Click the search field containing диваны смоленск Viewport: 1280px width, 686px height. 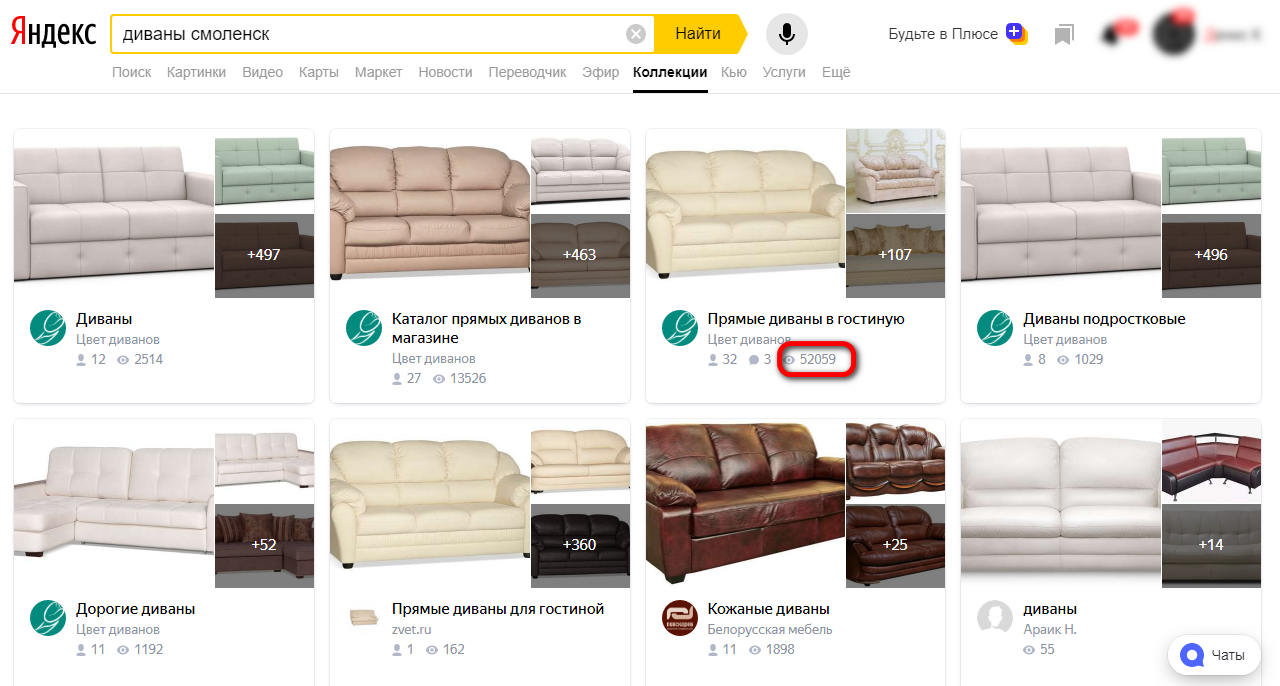point(370,34)
